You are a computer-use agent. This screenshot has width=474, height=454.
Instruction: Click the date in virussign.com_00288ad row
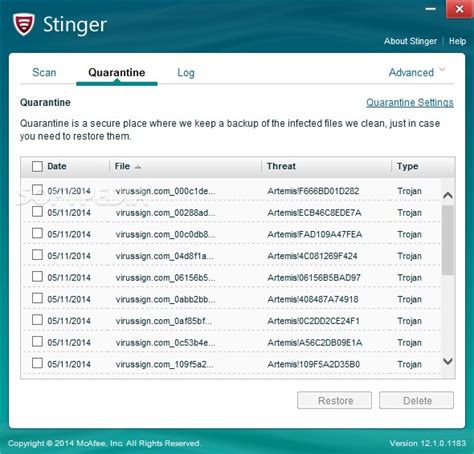[x=69, y=213]
